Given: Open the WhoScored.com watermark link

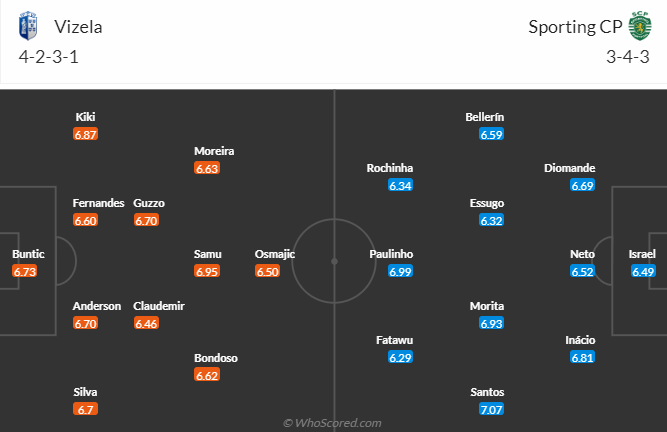Looking at the screenshot, I should (332, 423).
